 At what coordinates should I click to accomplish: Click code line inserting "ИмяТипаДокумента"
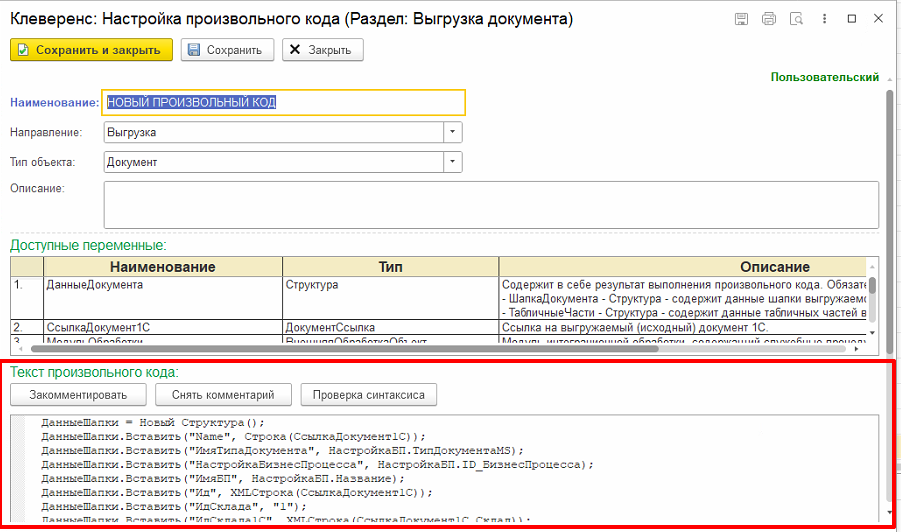click(x=282, y=451)
